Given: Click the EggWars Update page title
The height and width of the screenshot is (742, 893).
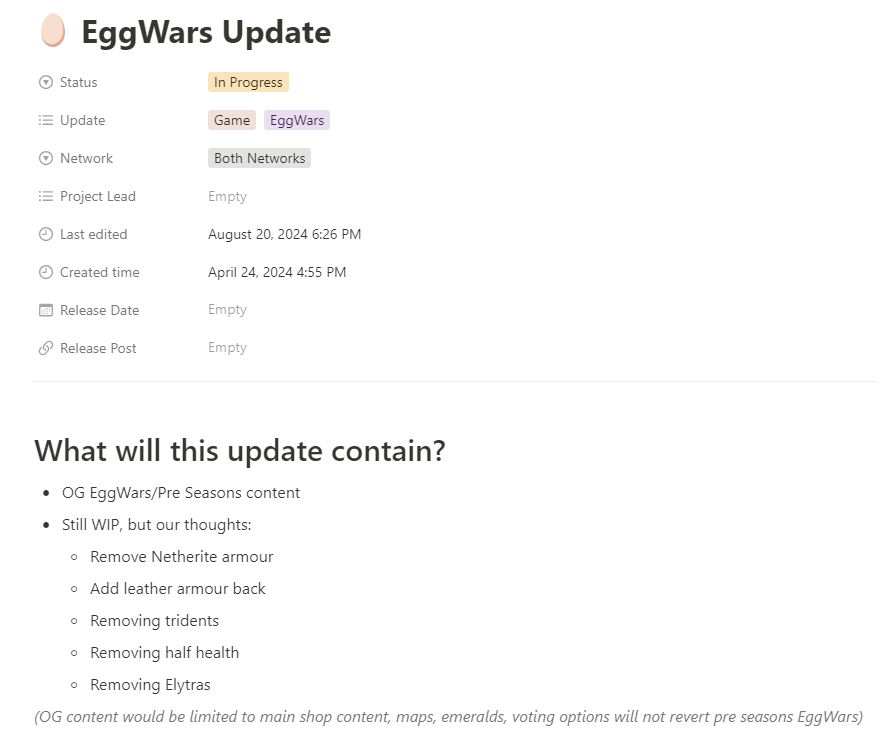Looking at the screenshot, I should (x=206, y=32).
